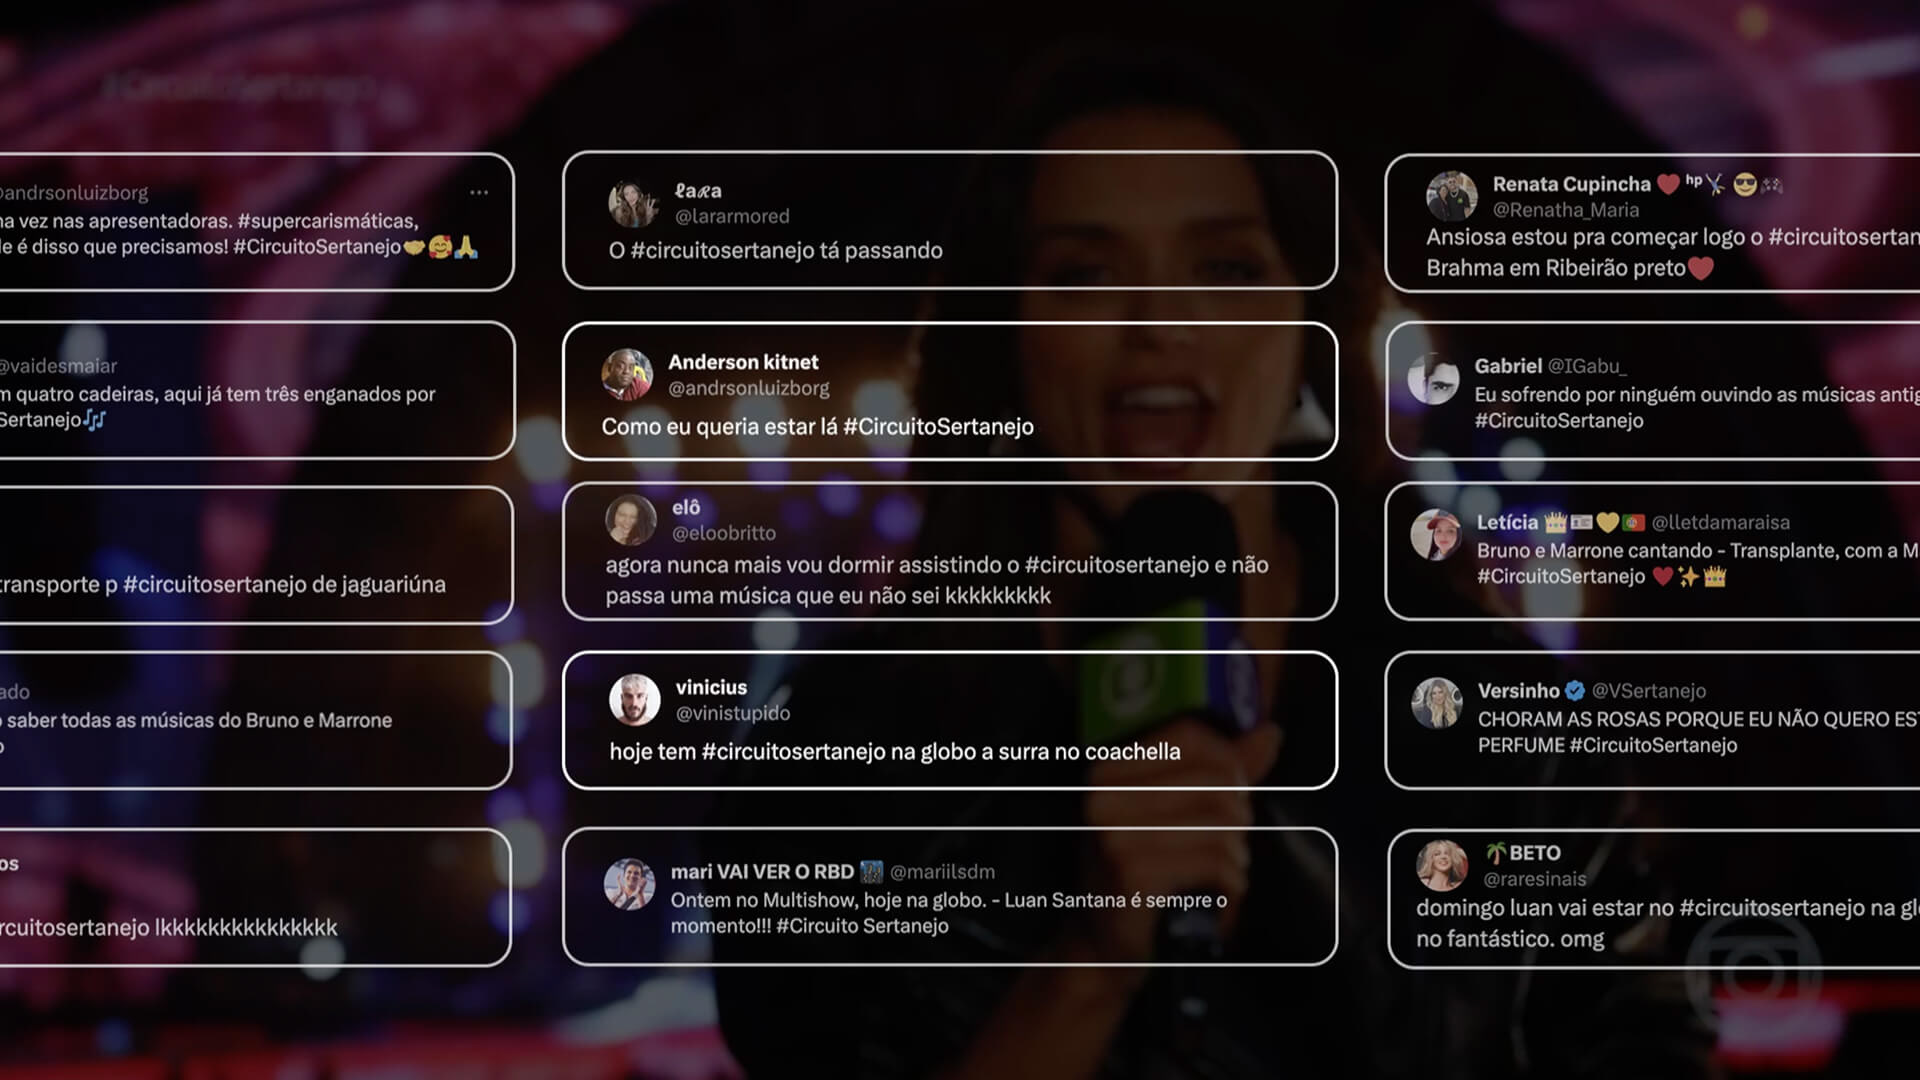
Task: Click Versinho's avatar thumbnail
Action: coord(1437,702)
